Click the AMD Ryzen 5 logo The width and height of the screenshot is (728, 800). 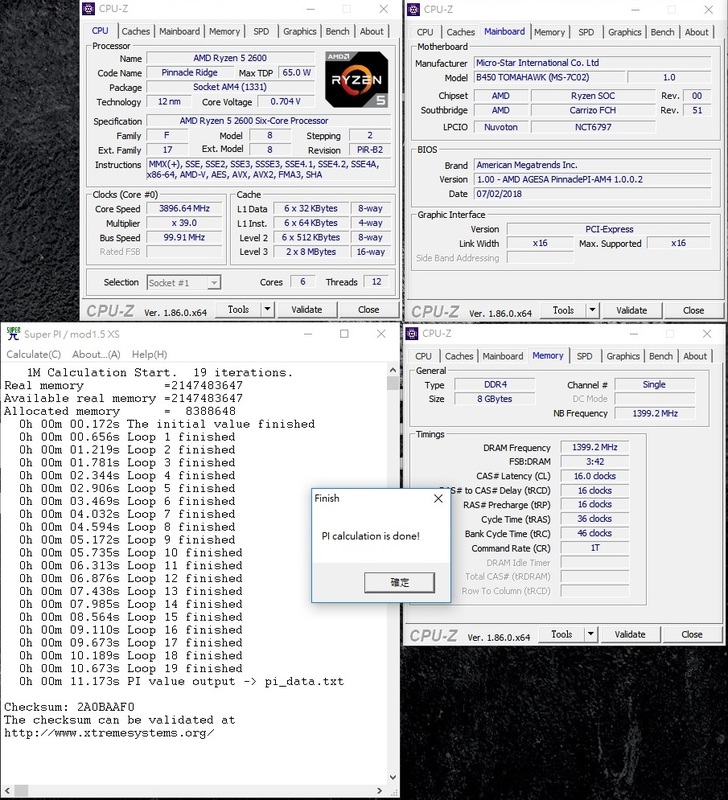353,78
